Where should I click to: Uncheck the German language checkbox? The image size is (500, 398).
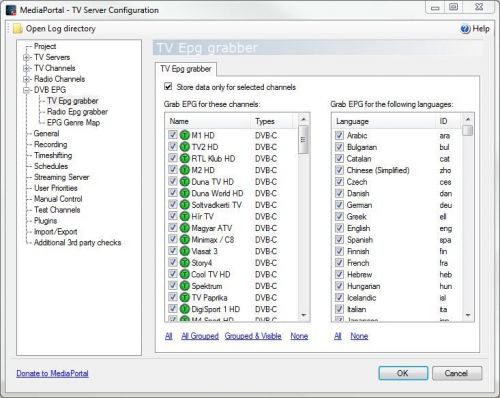pos(339,205)
